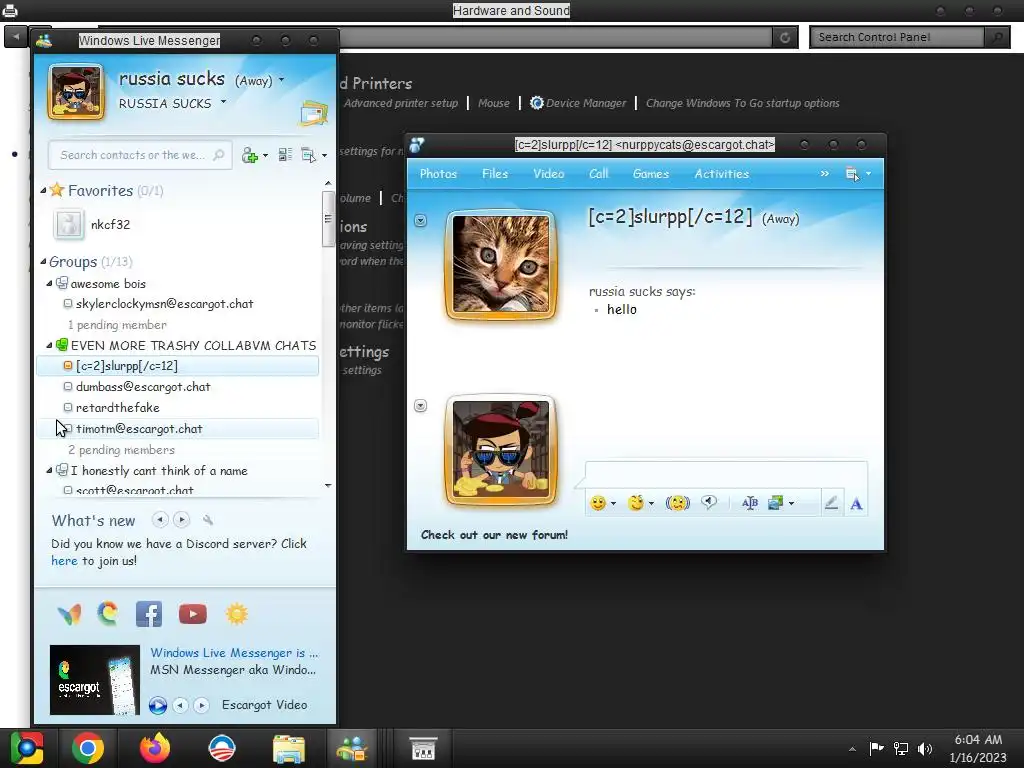Collapse the Favorites section
This screenshot has height=768, width=1024.
click(43, 191)
